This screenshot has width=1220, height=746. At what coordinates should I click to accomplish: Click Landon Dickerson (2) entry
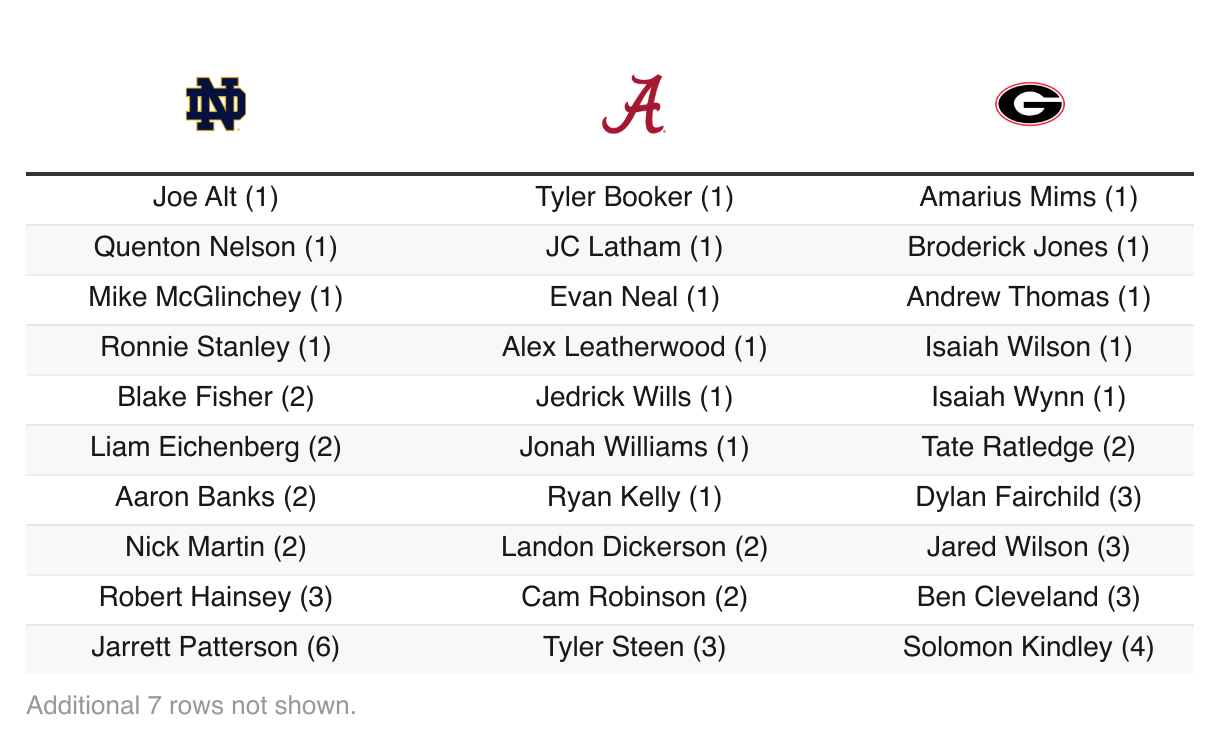634,547
